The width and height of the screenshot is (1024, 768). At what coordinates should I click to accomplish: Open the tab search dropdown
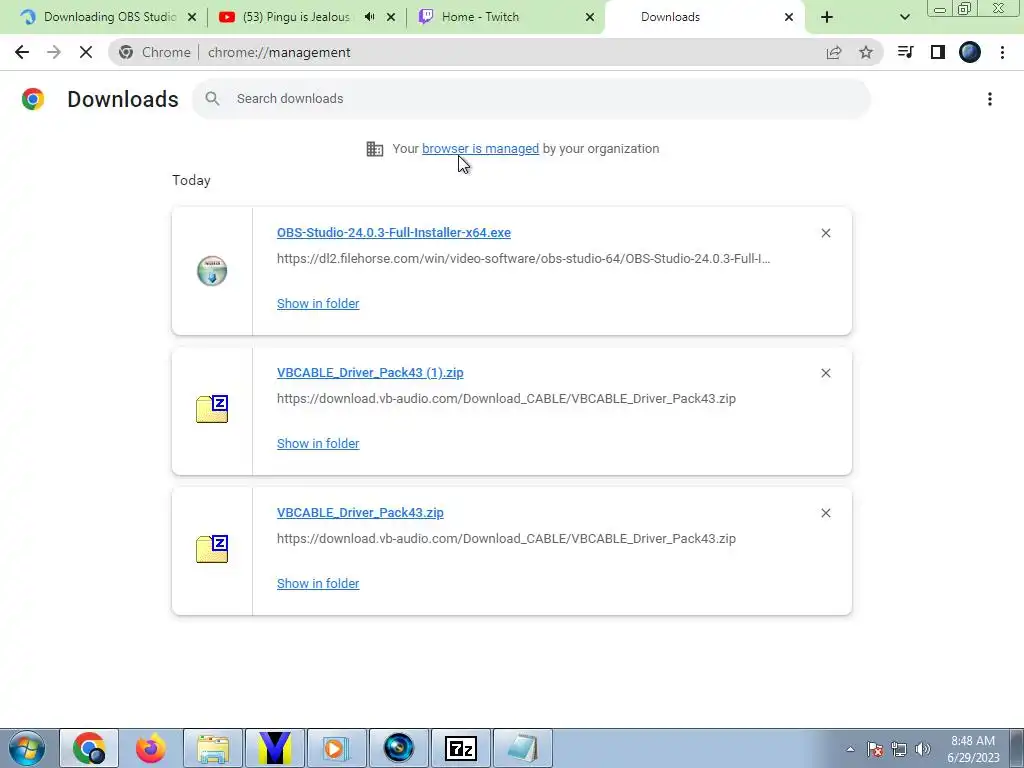pos(904,17)
